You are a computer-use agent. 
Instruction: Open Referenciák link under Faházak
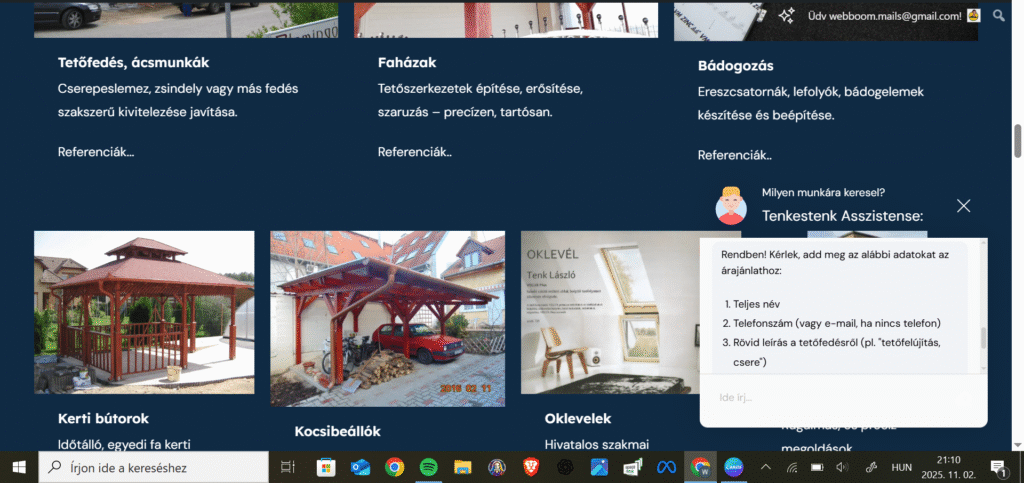(415, 152)
